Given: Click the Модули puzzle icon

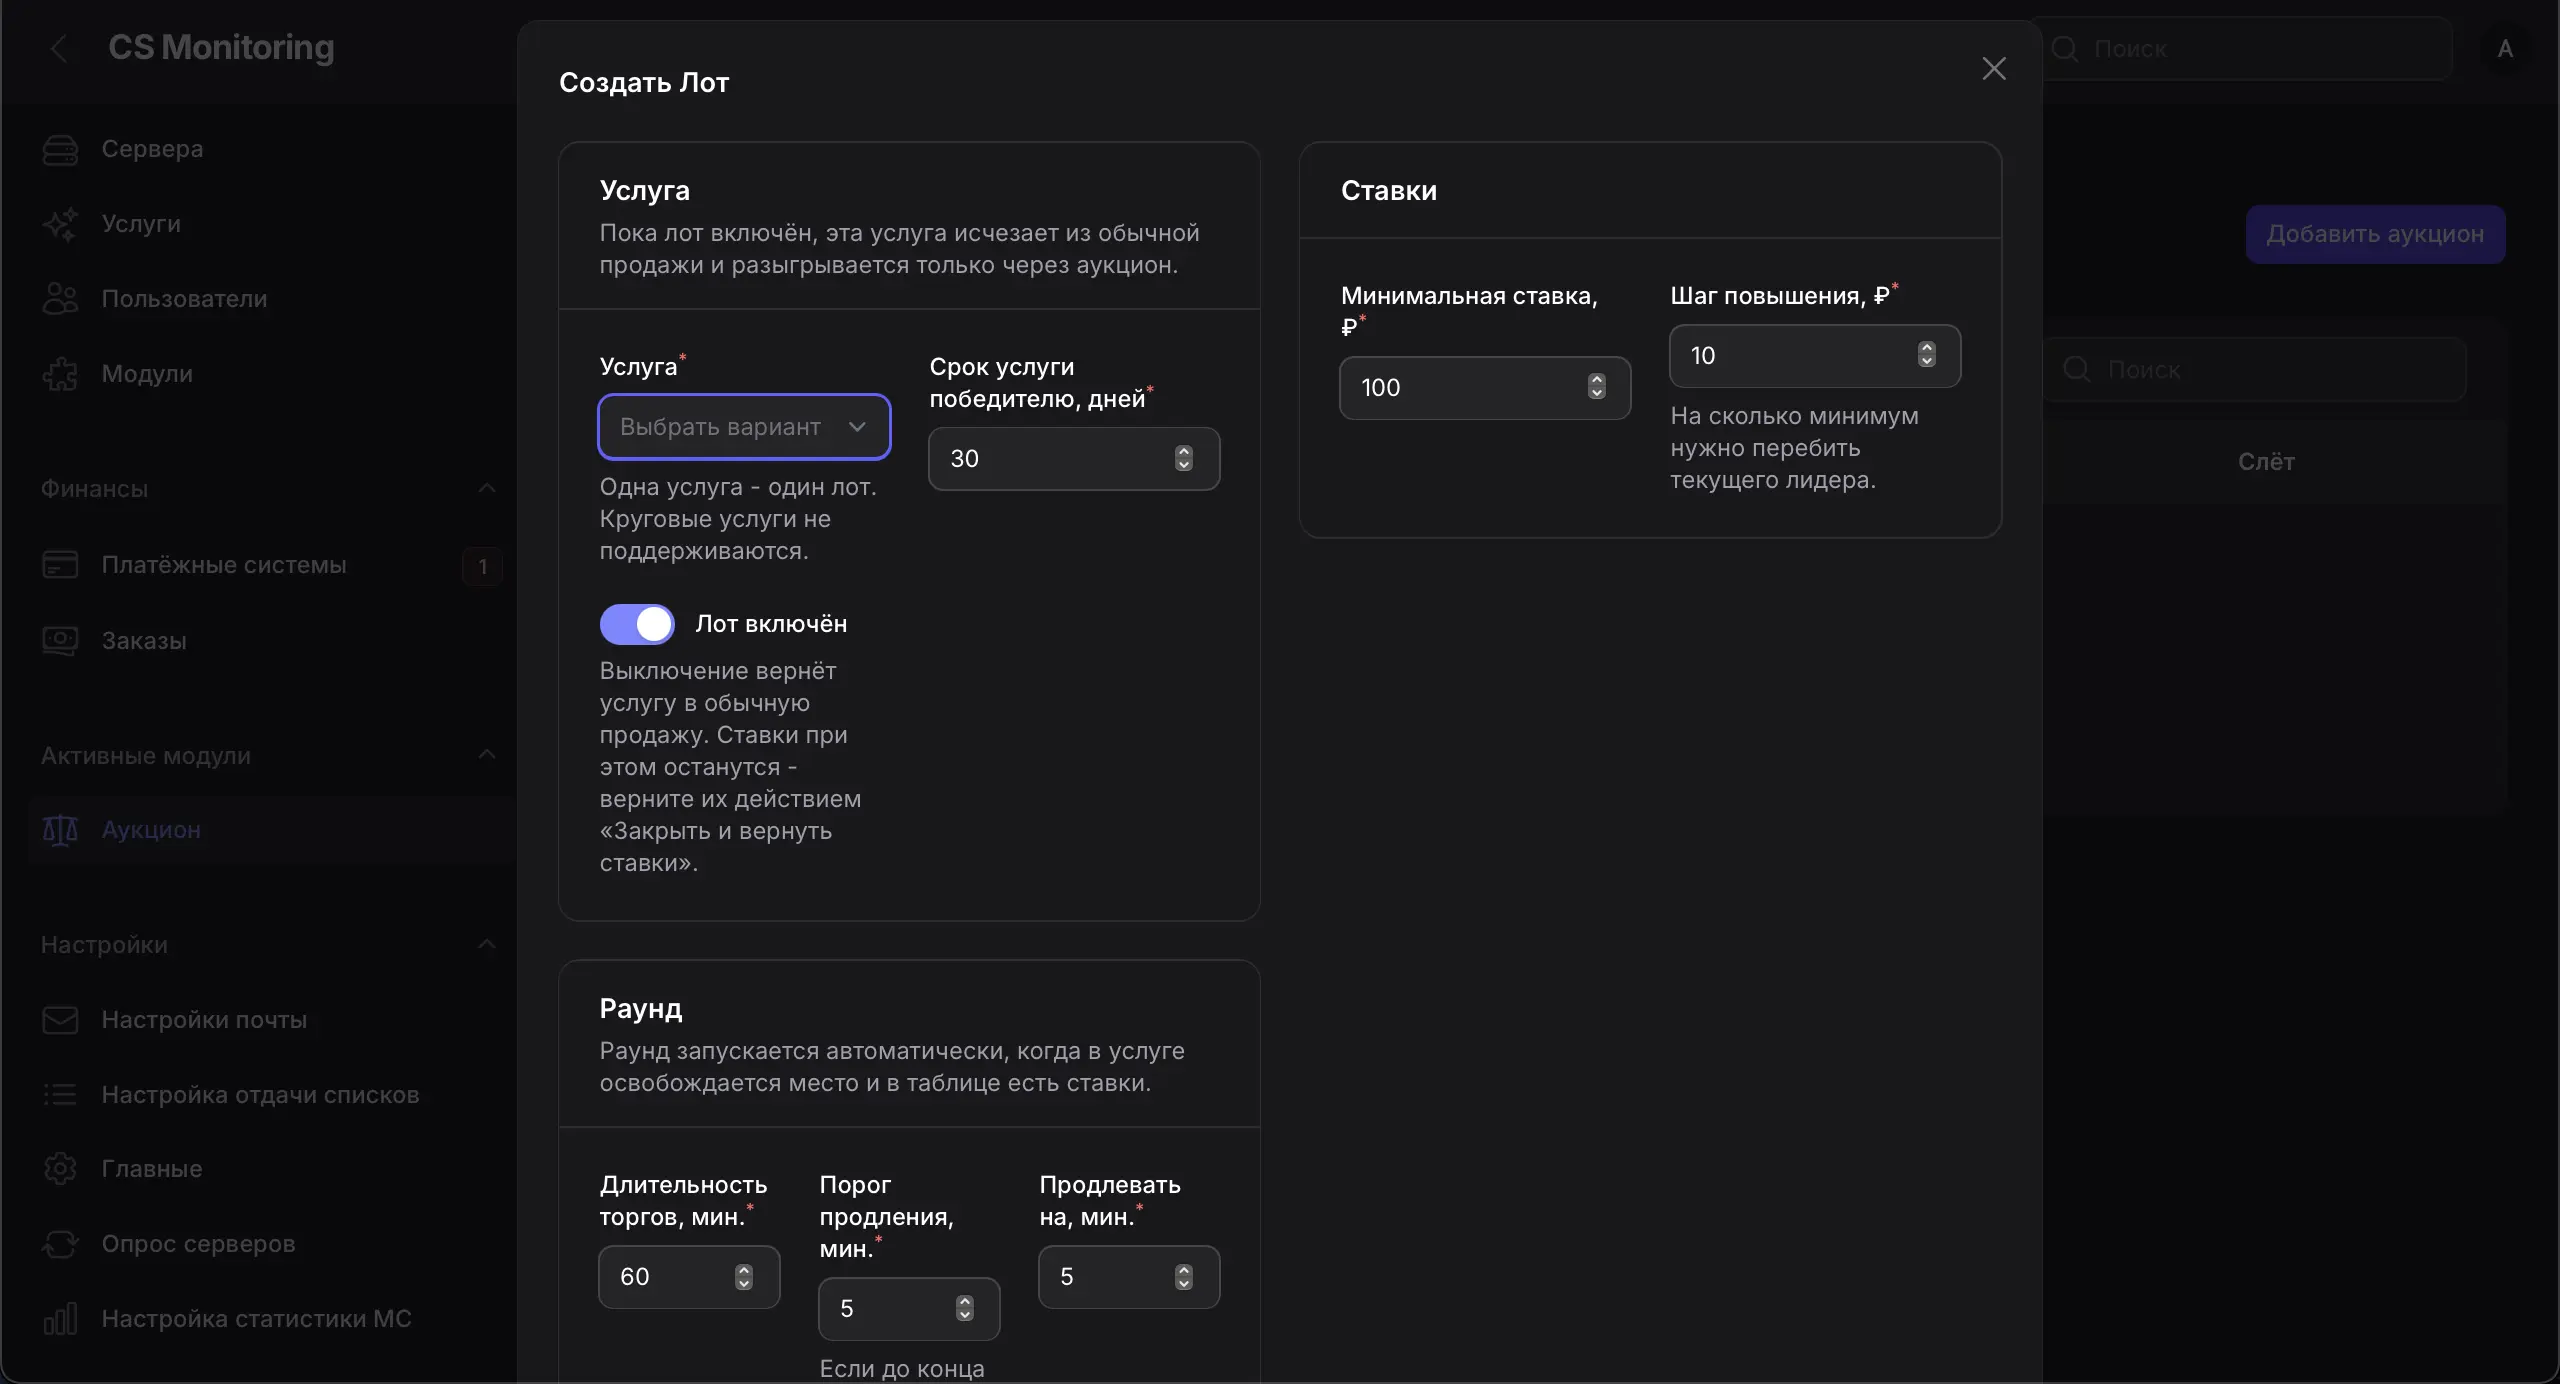Looking at the screenshot, I should (60, 374).
